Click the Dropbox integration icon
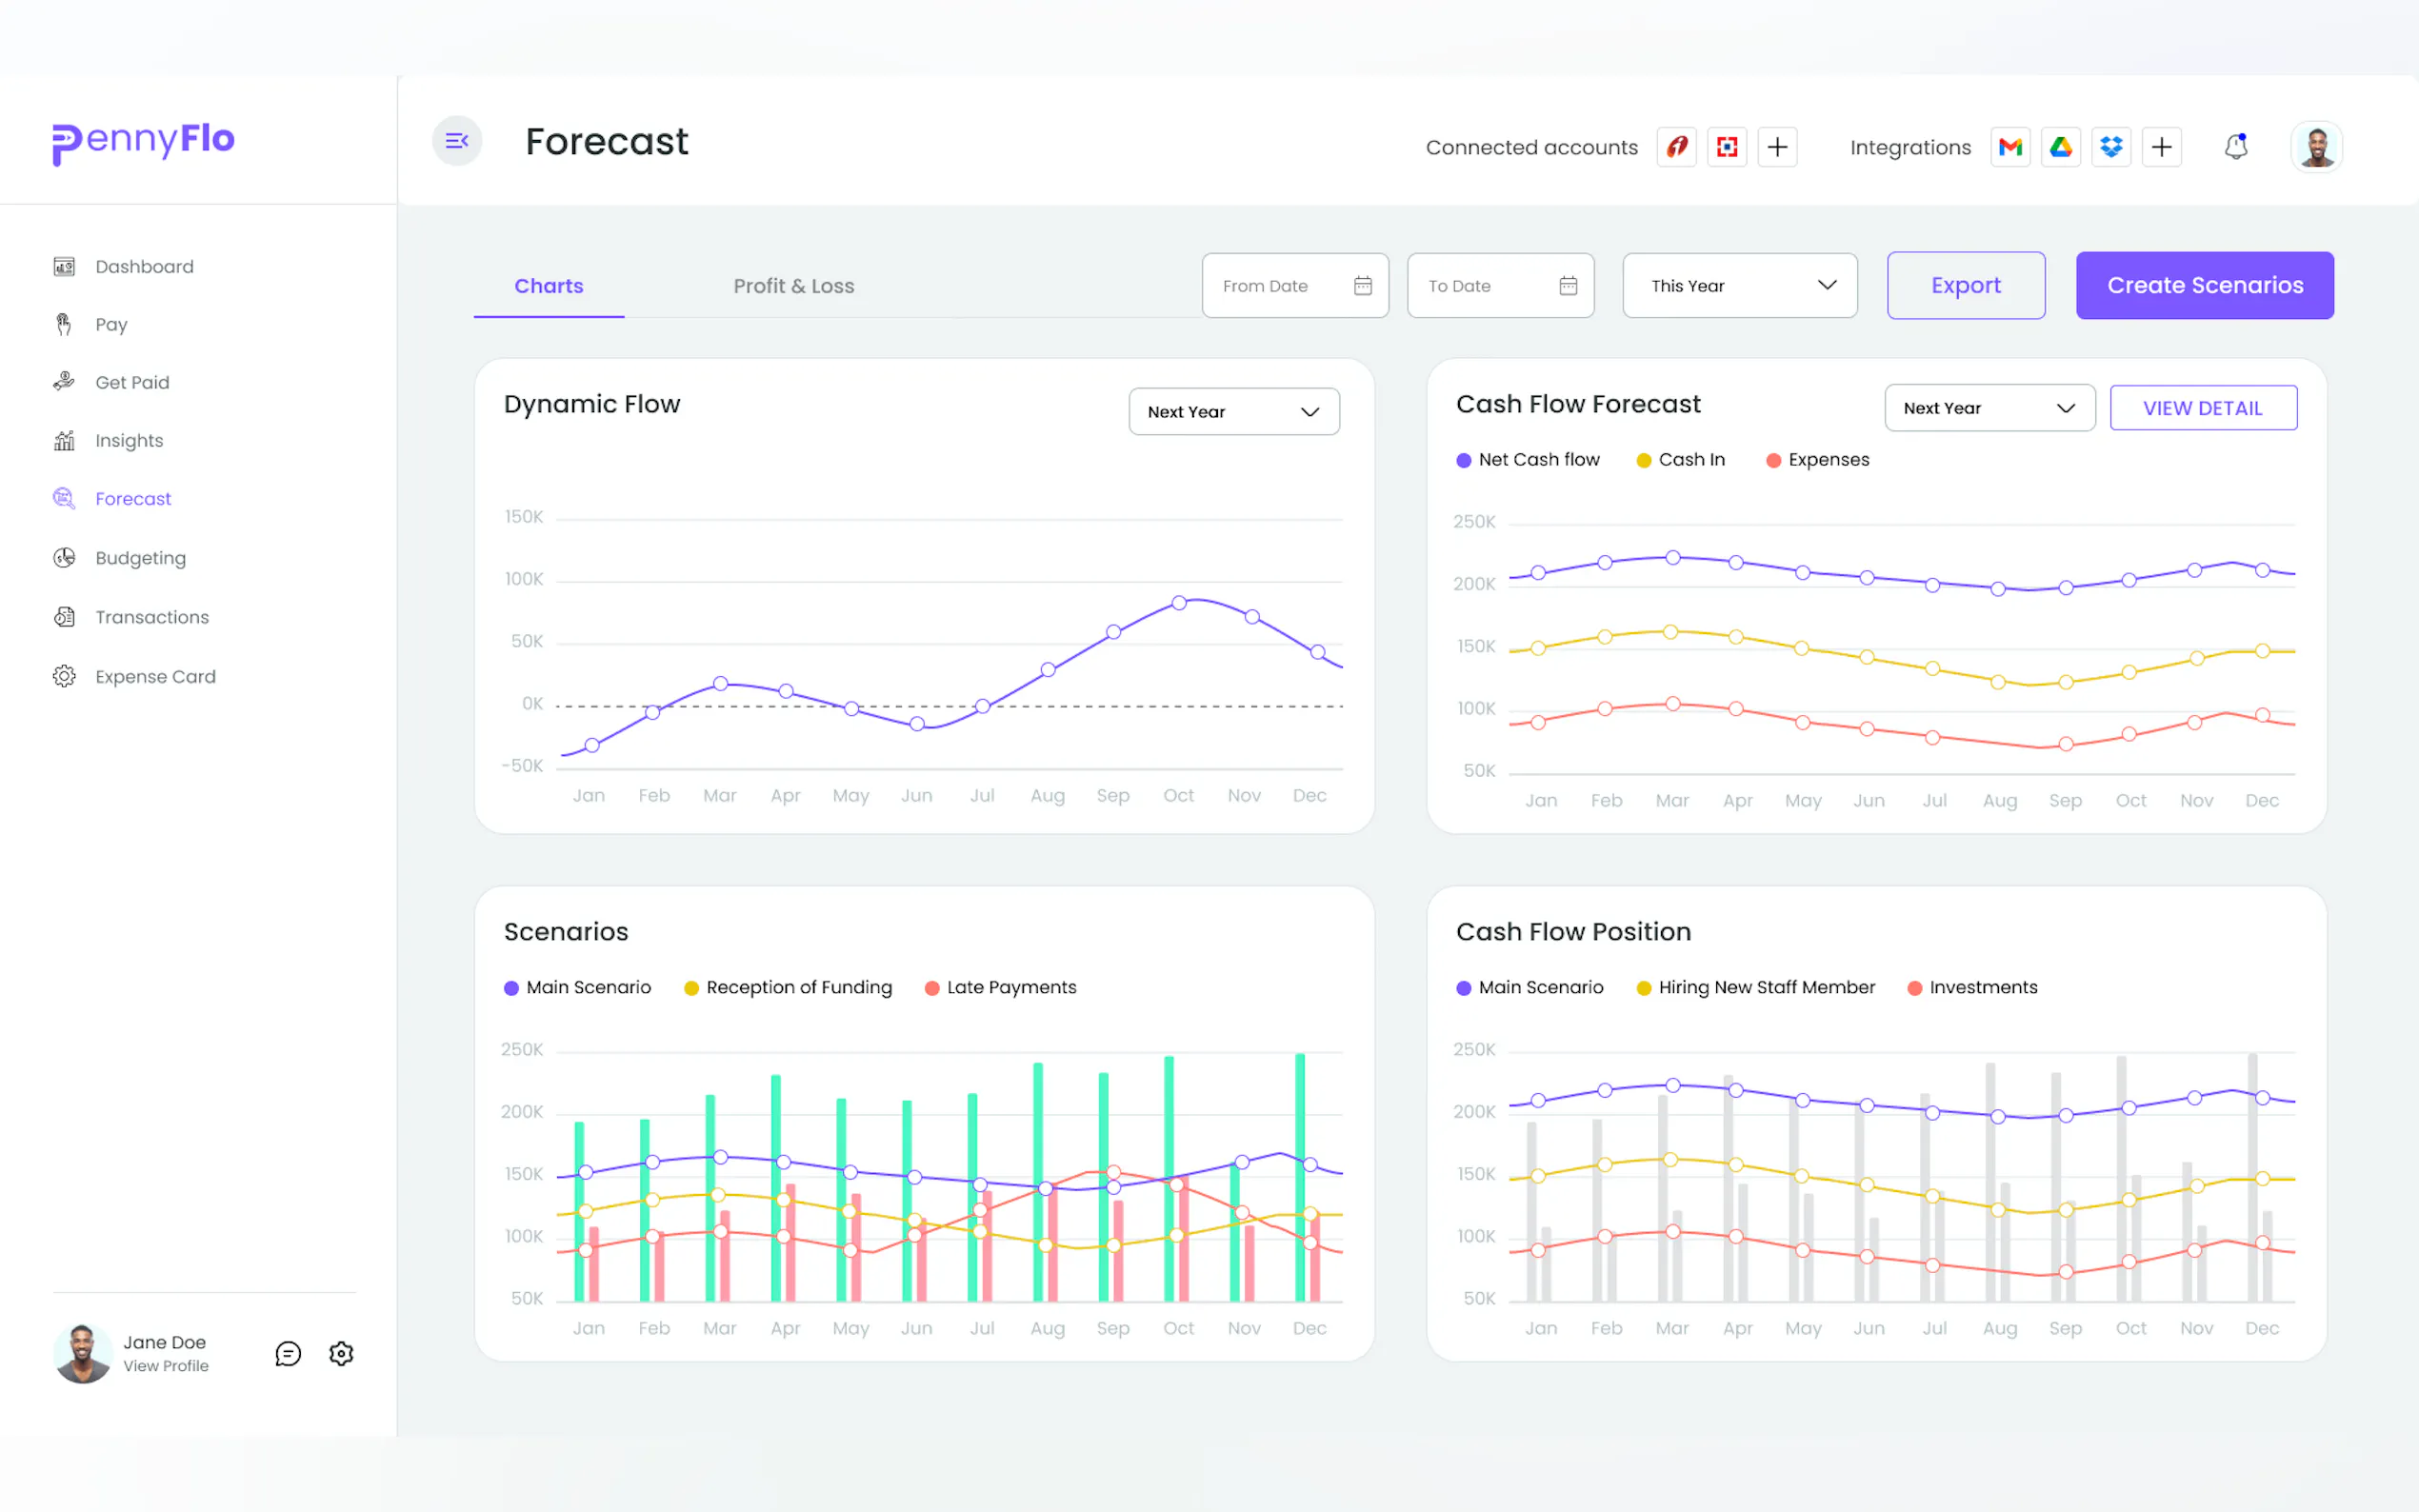 point(2110,147)
